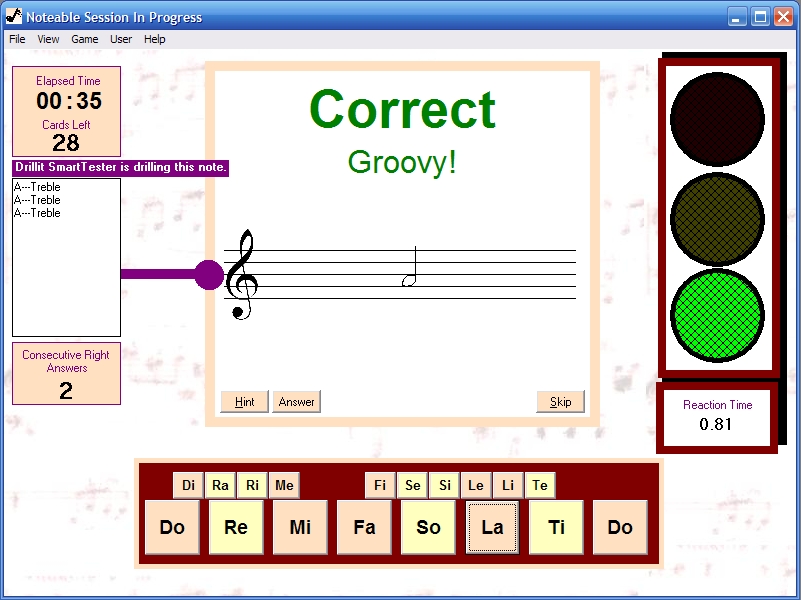Open the Help menu

[154, 39]
